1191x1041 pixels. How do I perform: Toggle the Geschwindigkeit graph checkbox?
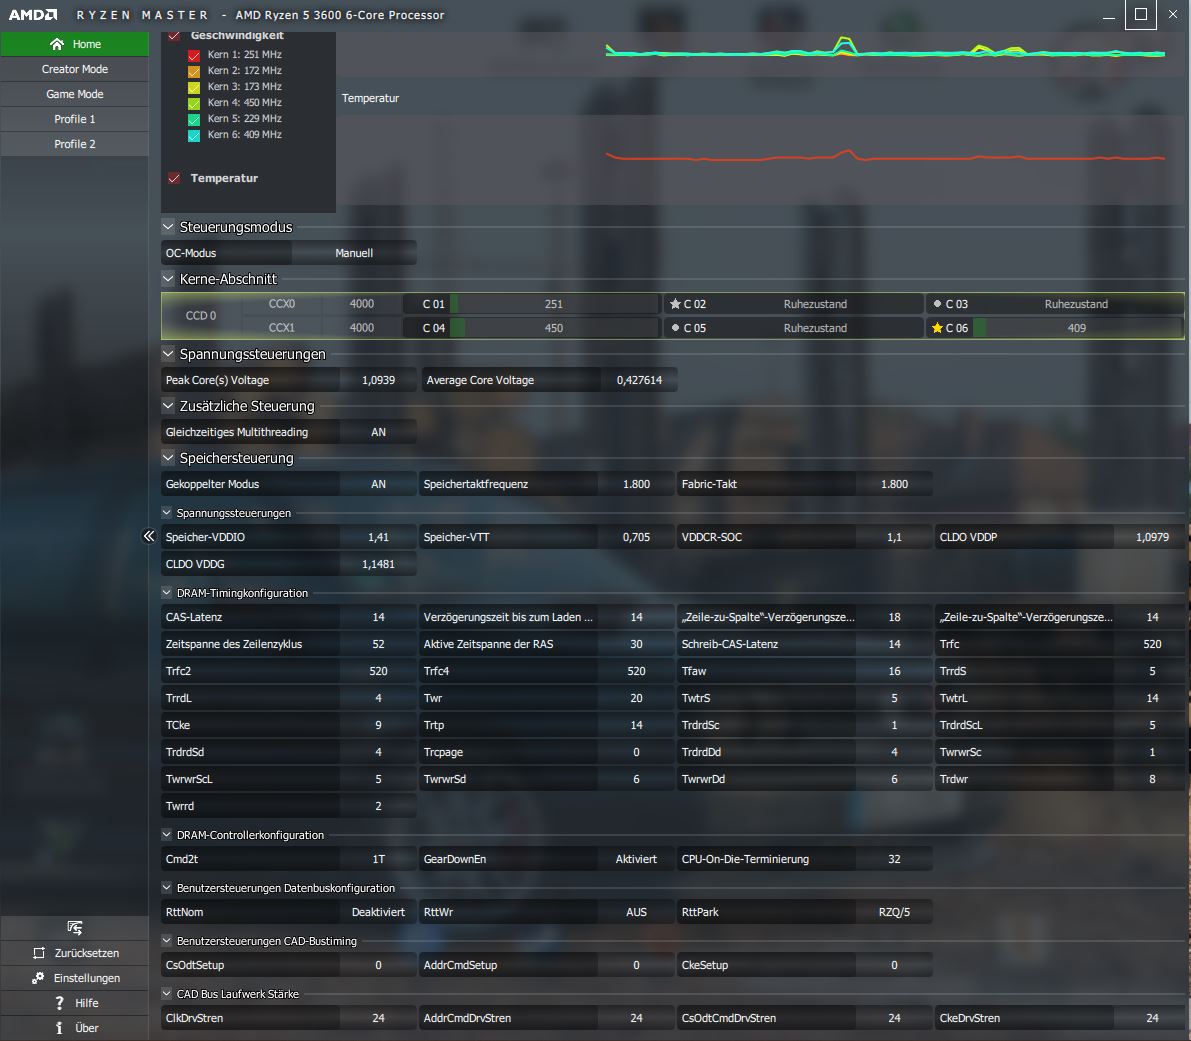coord(174,36)
